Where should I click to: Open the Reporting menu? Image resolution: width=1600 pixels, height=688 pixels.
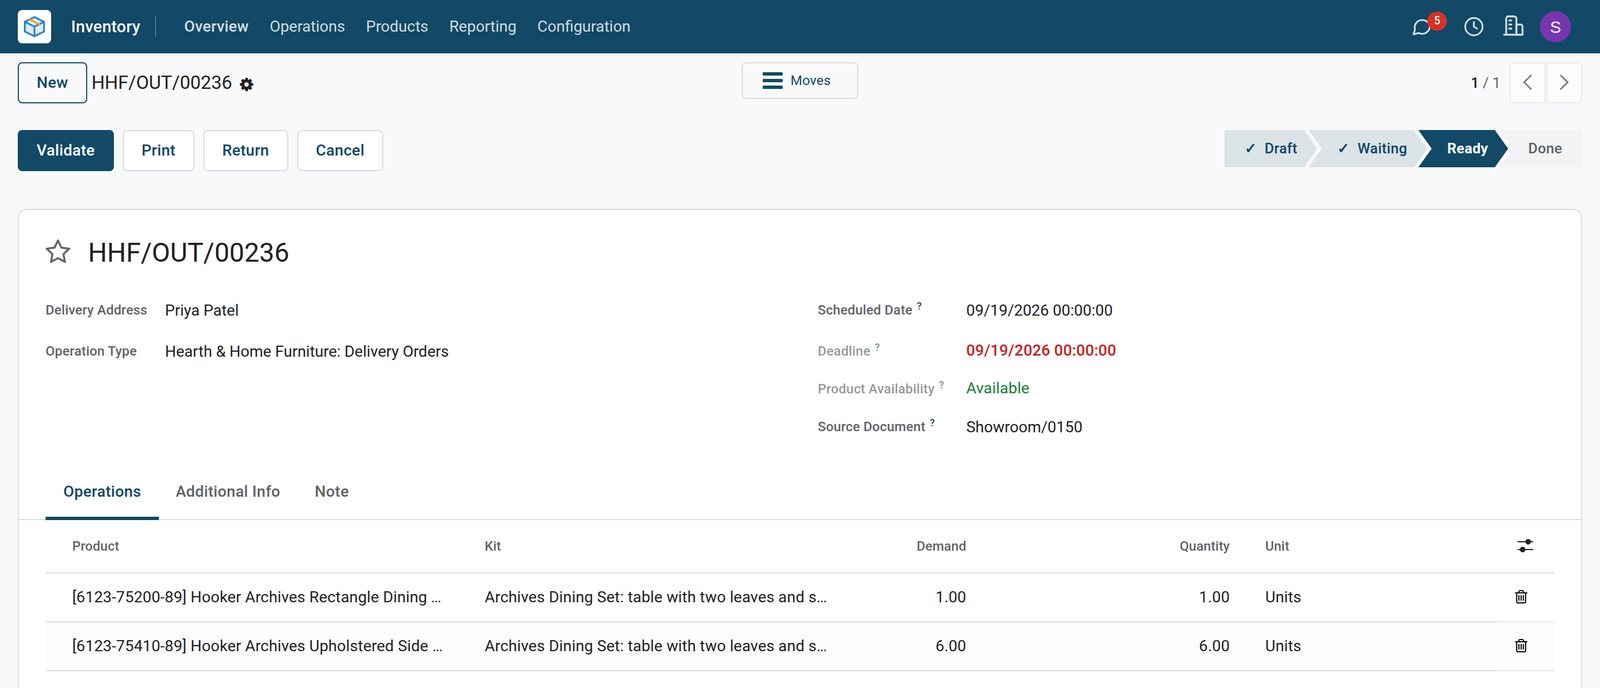[x=483, y=26]
